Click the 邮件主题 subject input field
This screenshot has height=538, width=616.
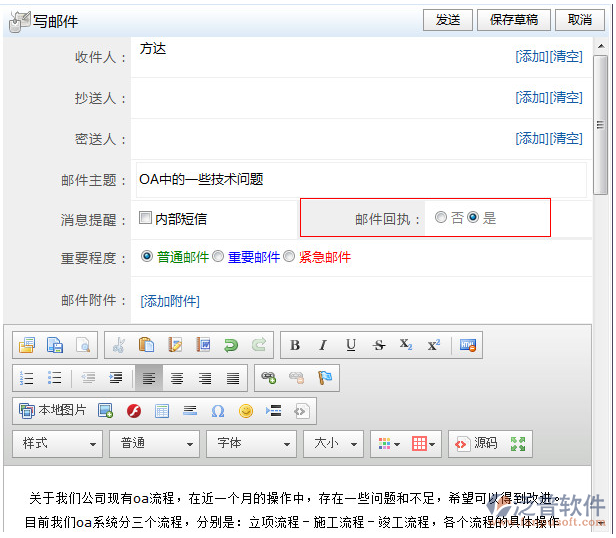tap(360, 180)
